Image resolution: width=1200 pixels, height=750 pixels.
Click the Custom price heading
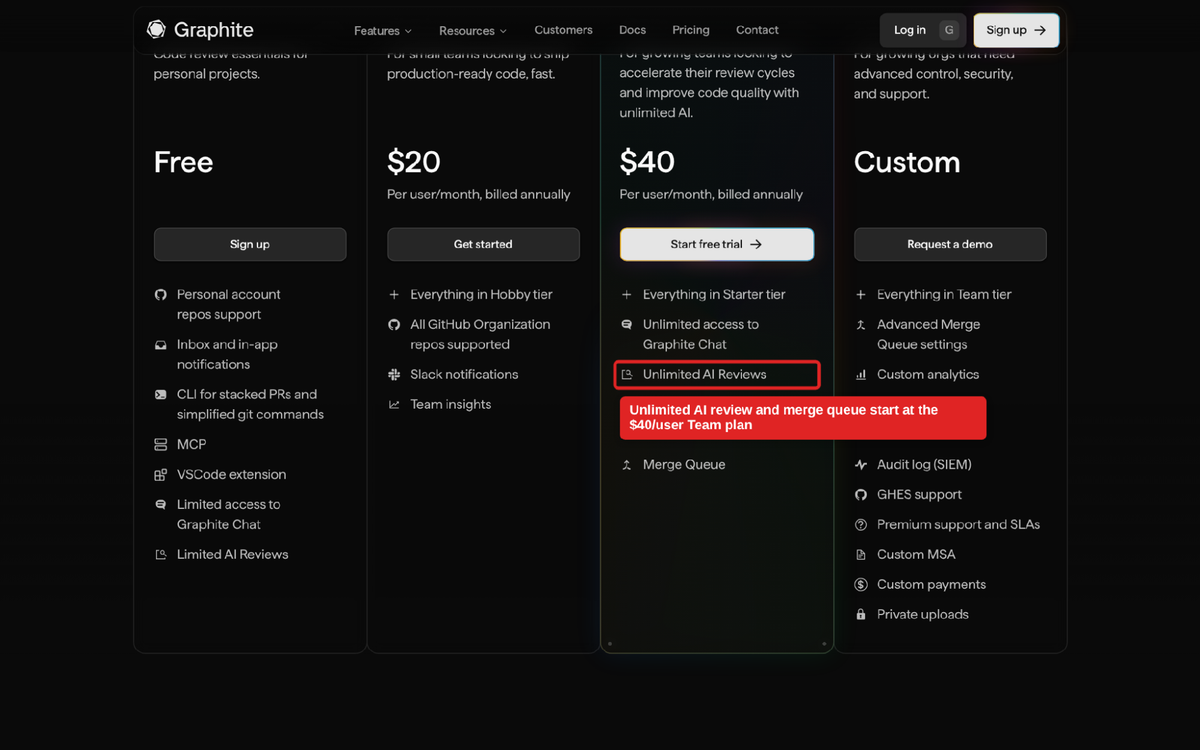pos(907,162)
